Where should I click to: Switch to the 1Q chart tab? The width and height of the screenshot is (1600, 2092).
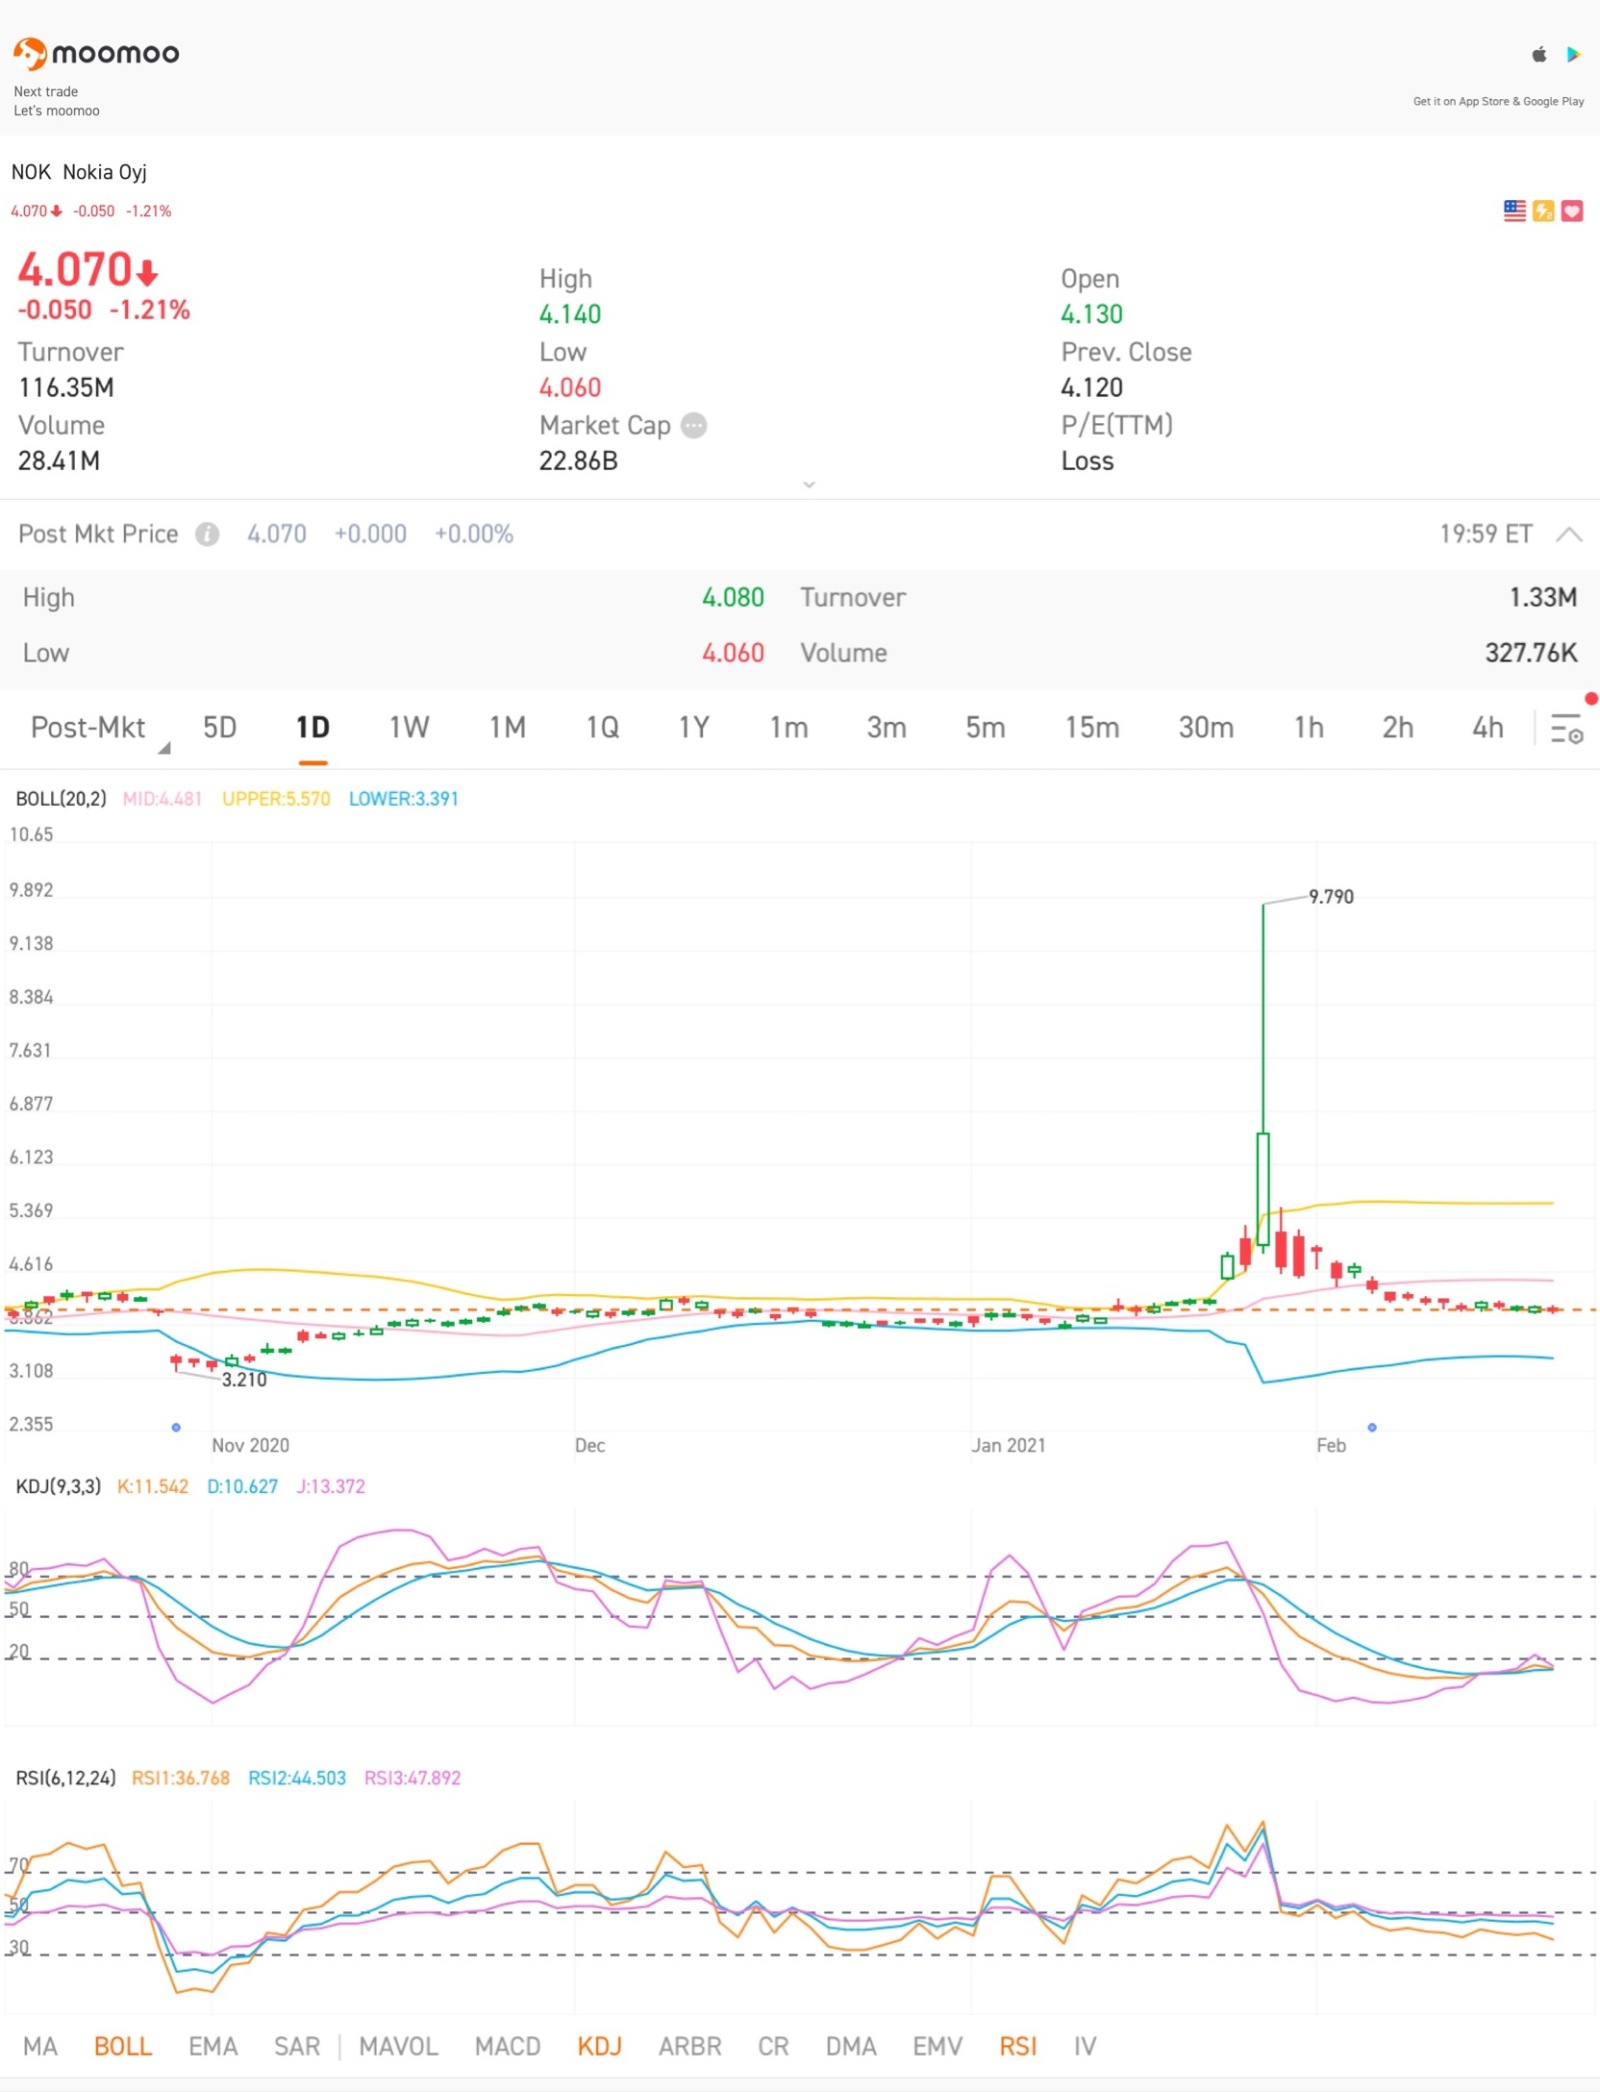603,728
